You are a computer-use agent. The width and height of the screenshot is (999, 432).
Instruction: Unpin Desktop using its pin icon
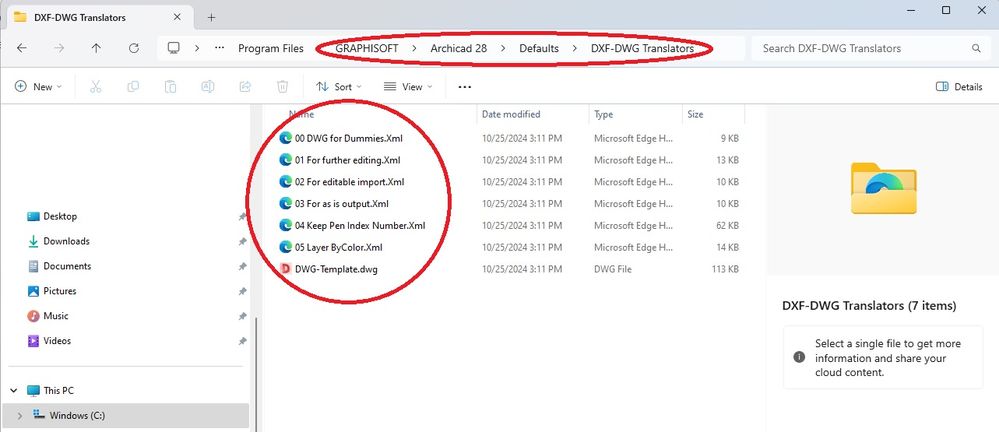point(242,217)
